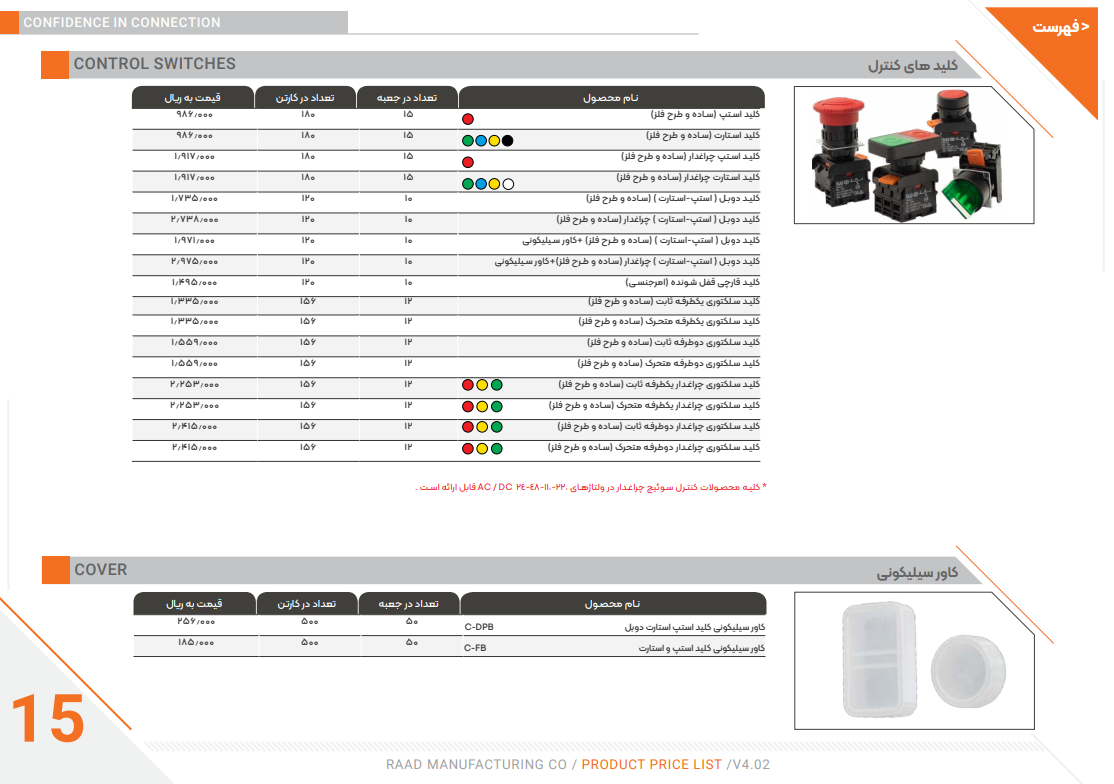Click the کلید های کنترل section title
The width and height of the screenshot is (1114, 784).
point(913,66)
